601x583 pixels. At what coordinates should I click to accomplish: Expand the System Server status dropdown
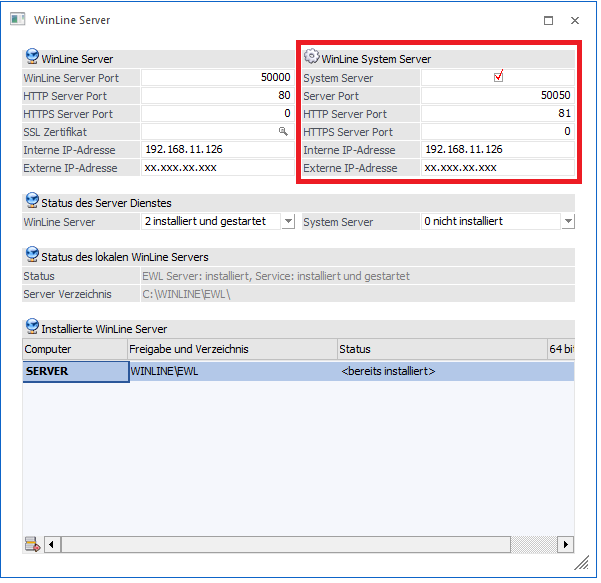(568, 221)
